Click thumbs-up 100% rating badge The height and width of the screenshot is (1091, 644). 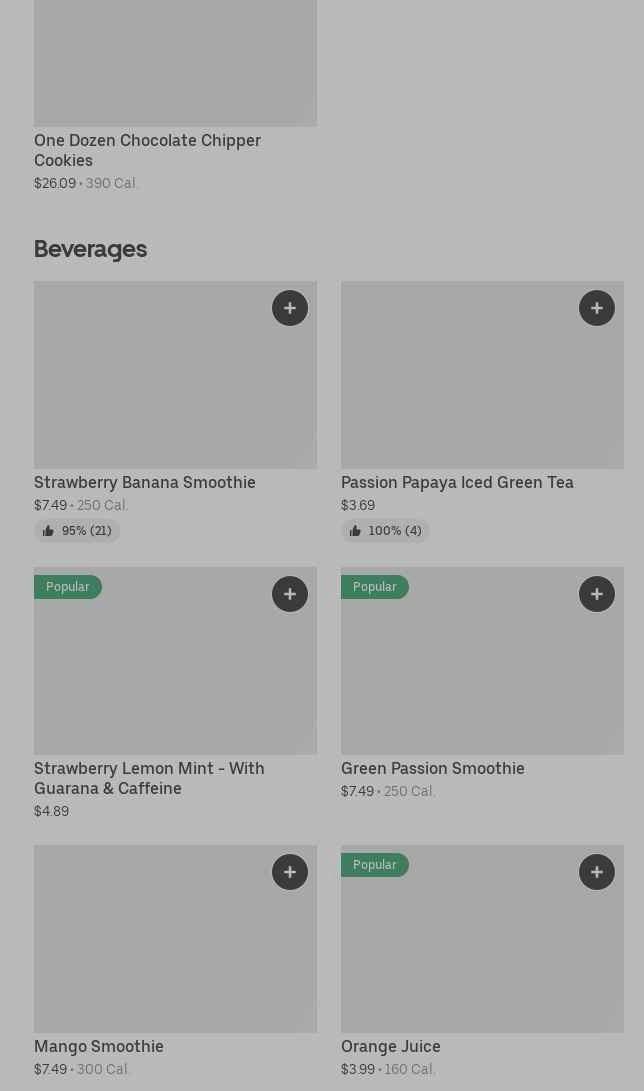tap(385, 531)
